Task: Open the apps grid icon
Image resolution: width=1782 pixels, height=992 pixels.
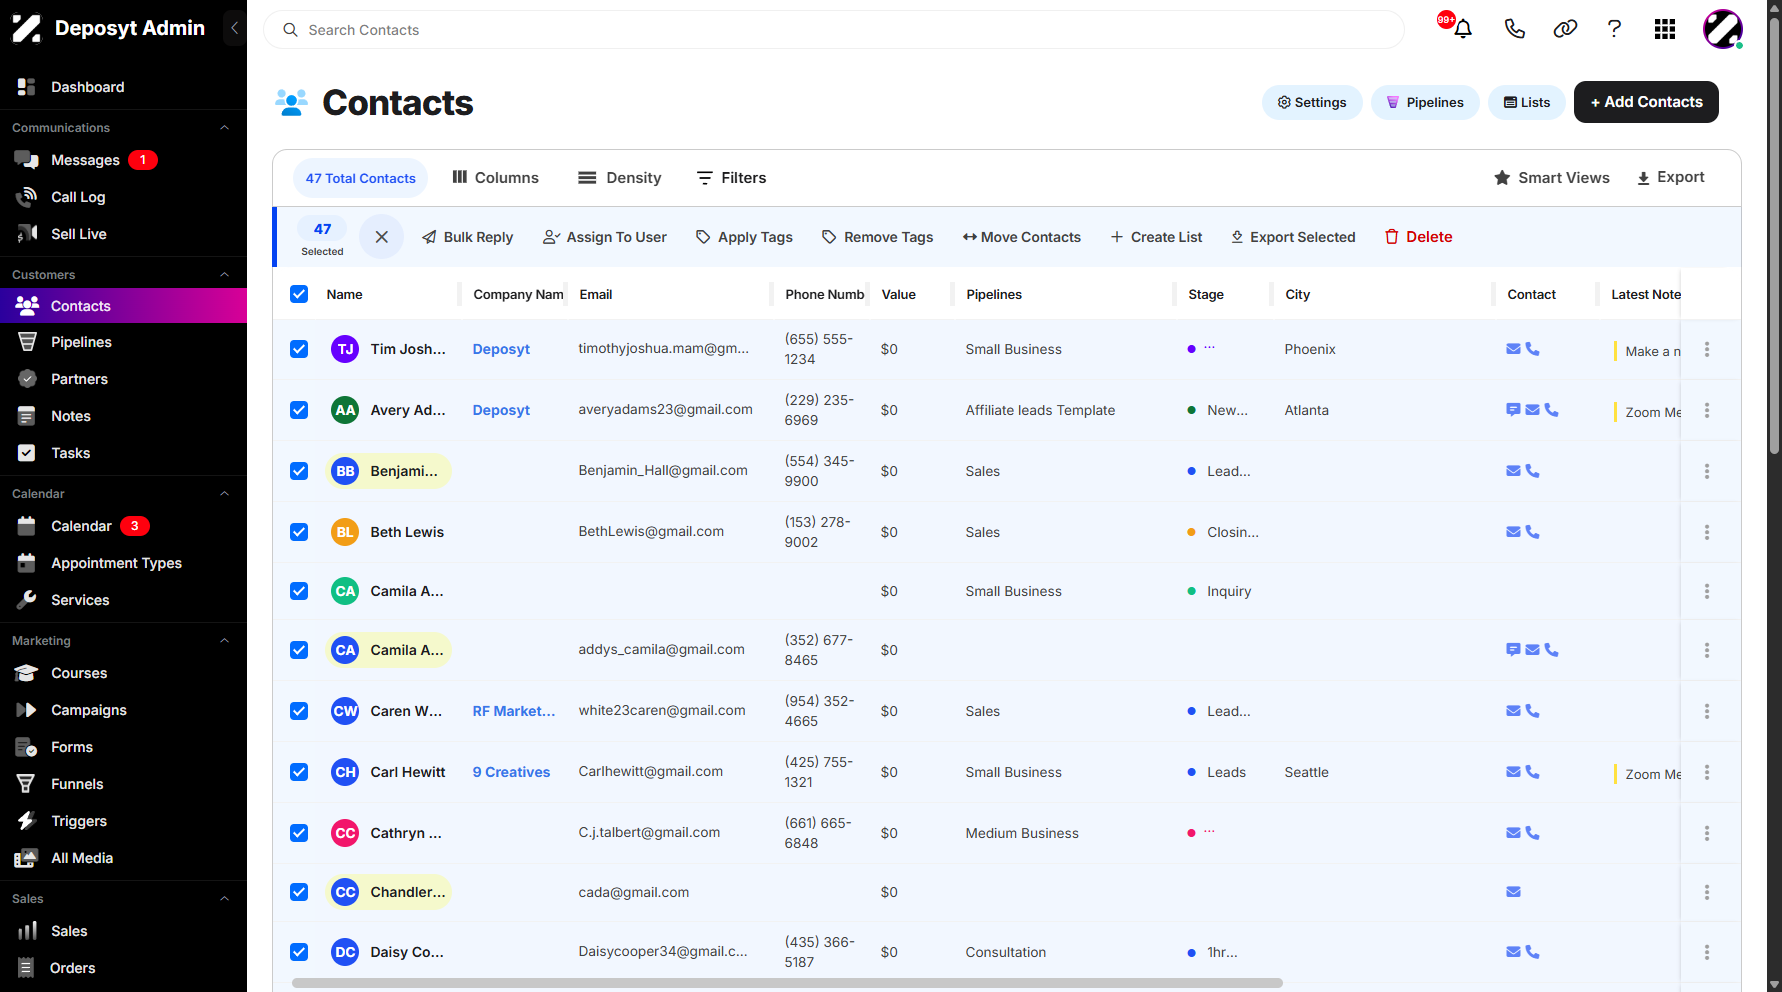Action: (x=1665, y=29)
